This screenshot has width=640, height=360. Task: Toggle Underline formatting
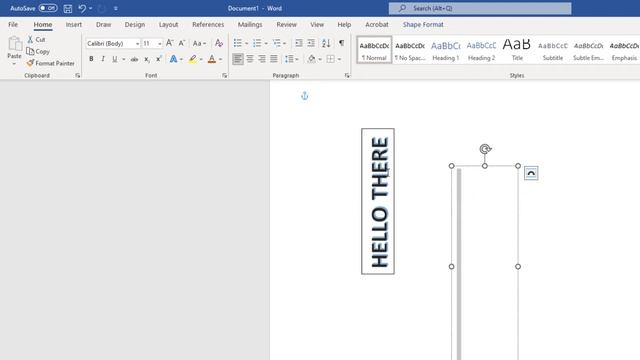pos(115,59)
